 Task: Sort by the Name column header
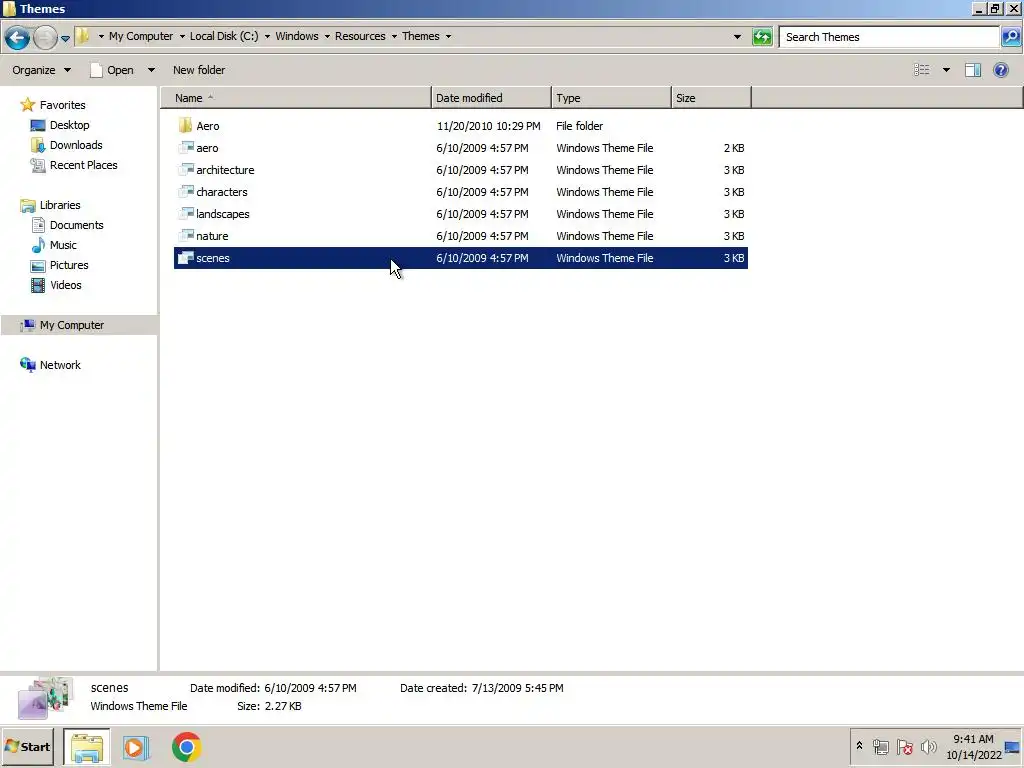[x=296, y=98]
